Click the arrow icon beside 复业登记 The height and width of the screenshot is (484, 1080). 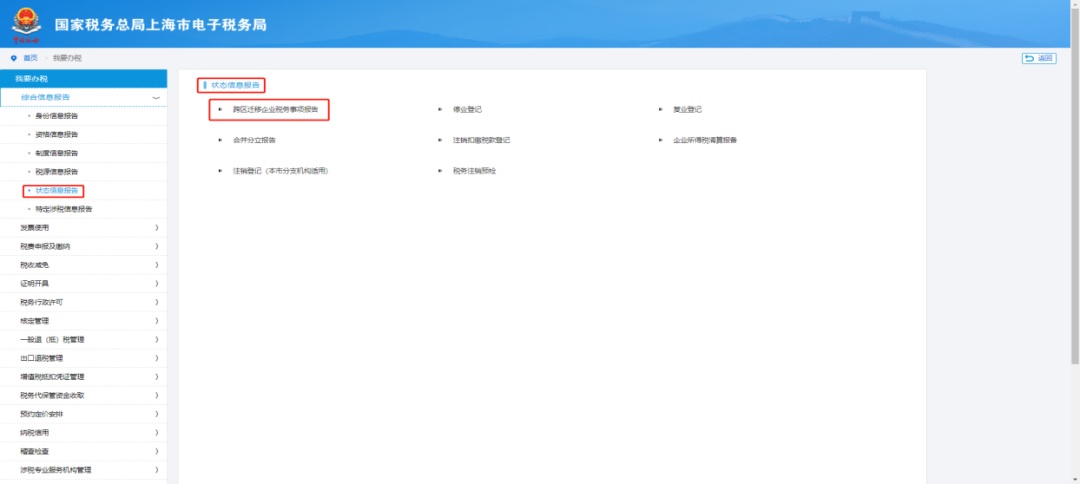pos(661,109)
